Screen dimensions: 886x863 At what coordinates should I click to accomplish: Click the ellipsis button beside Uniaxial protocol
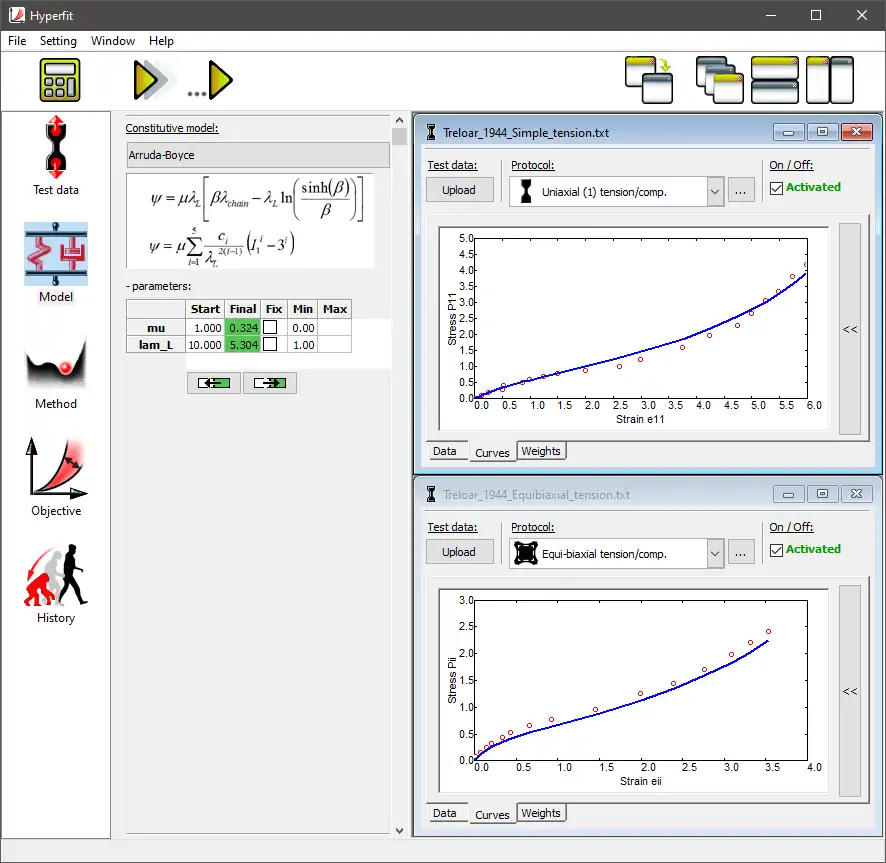(x=740, y=191)
